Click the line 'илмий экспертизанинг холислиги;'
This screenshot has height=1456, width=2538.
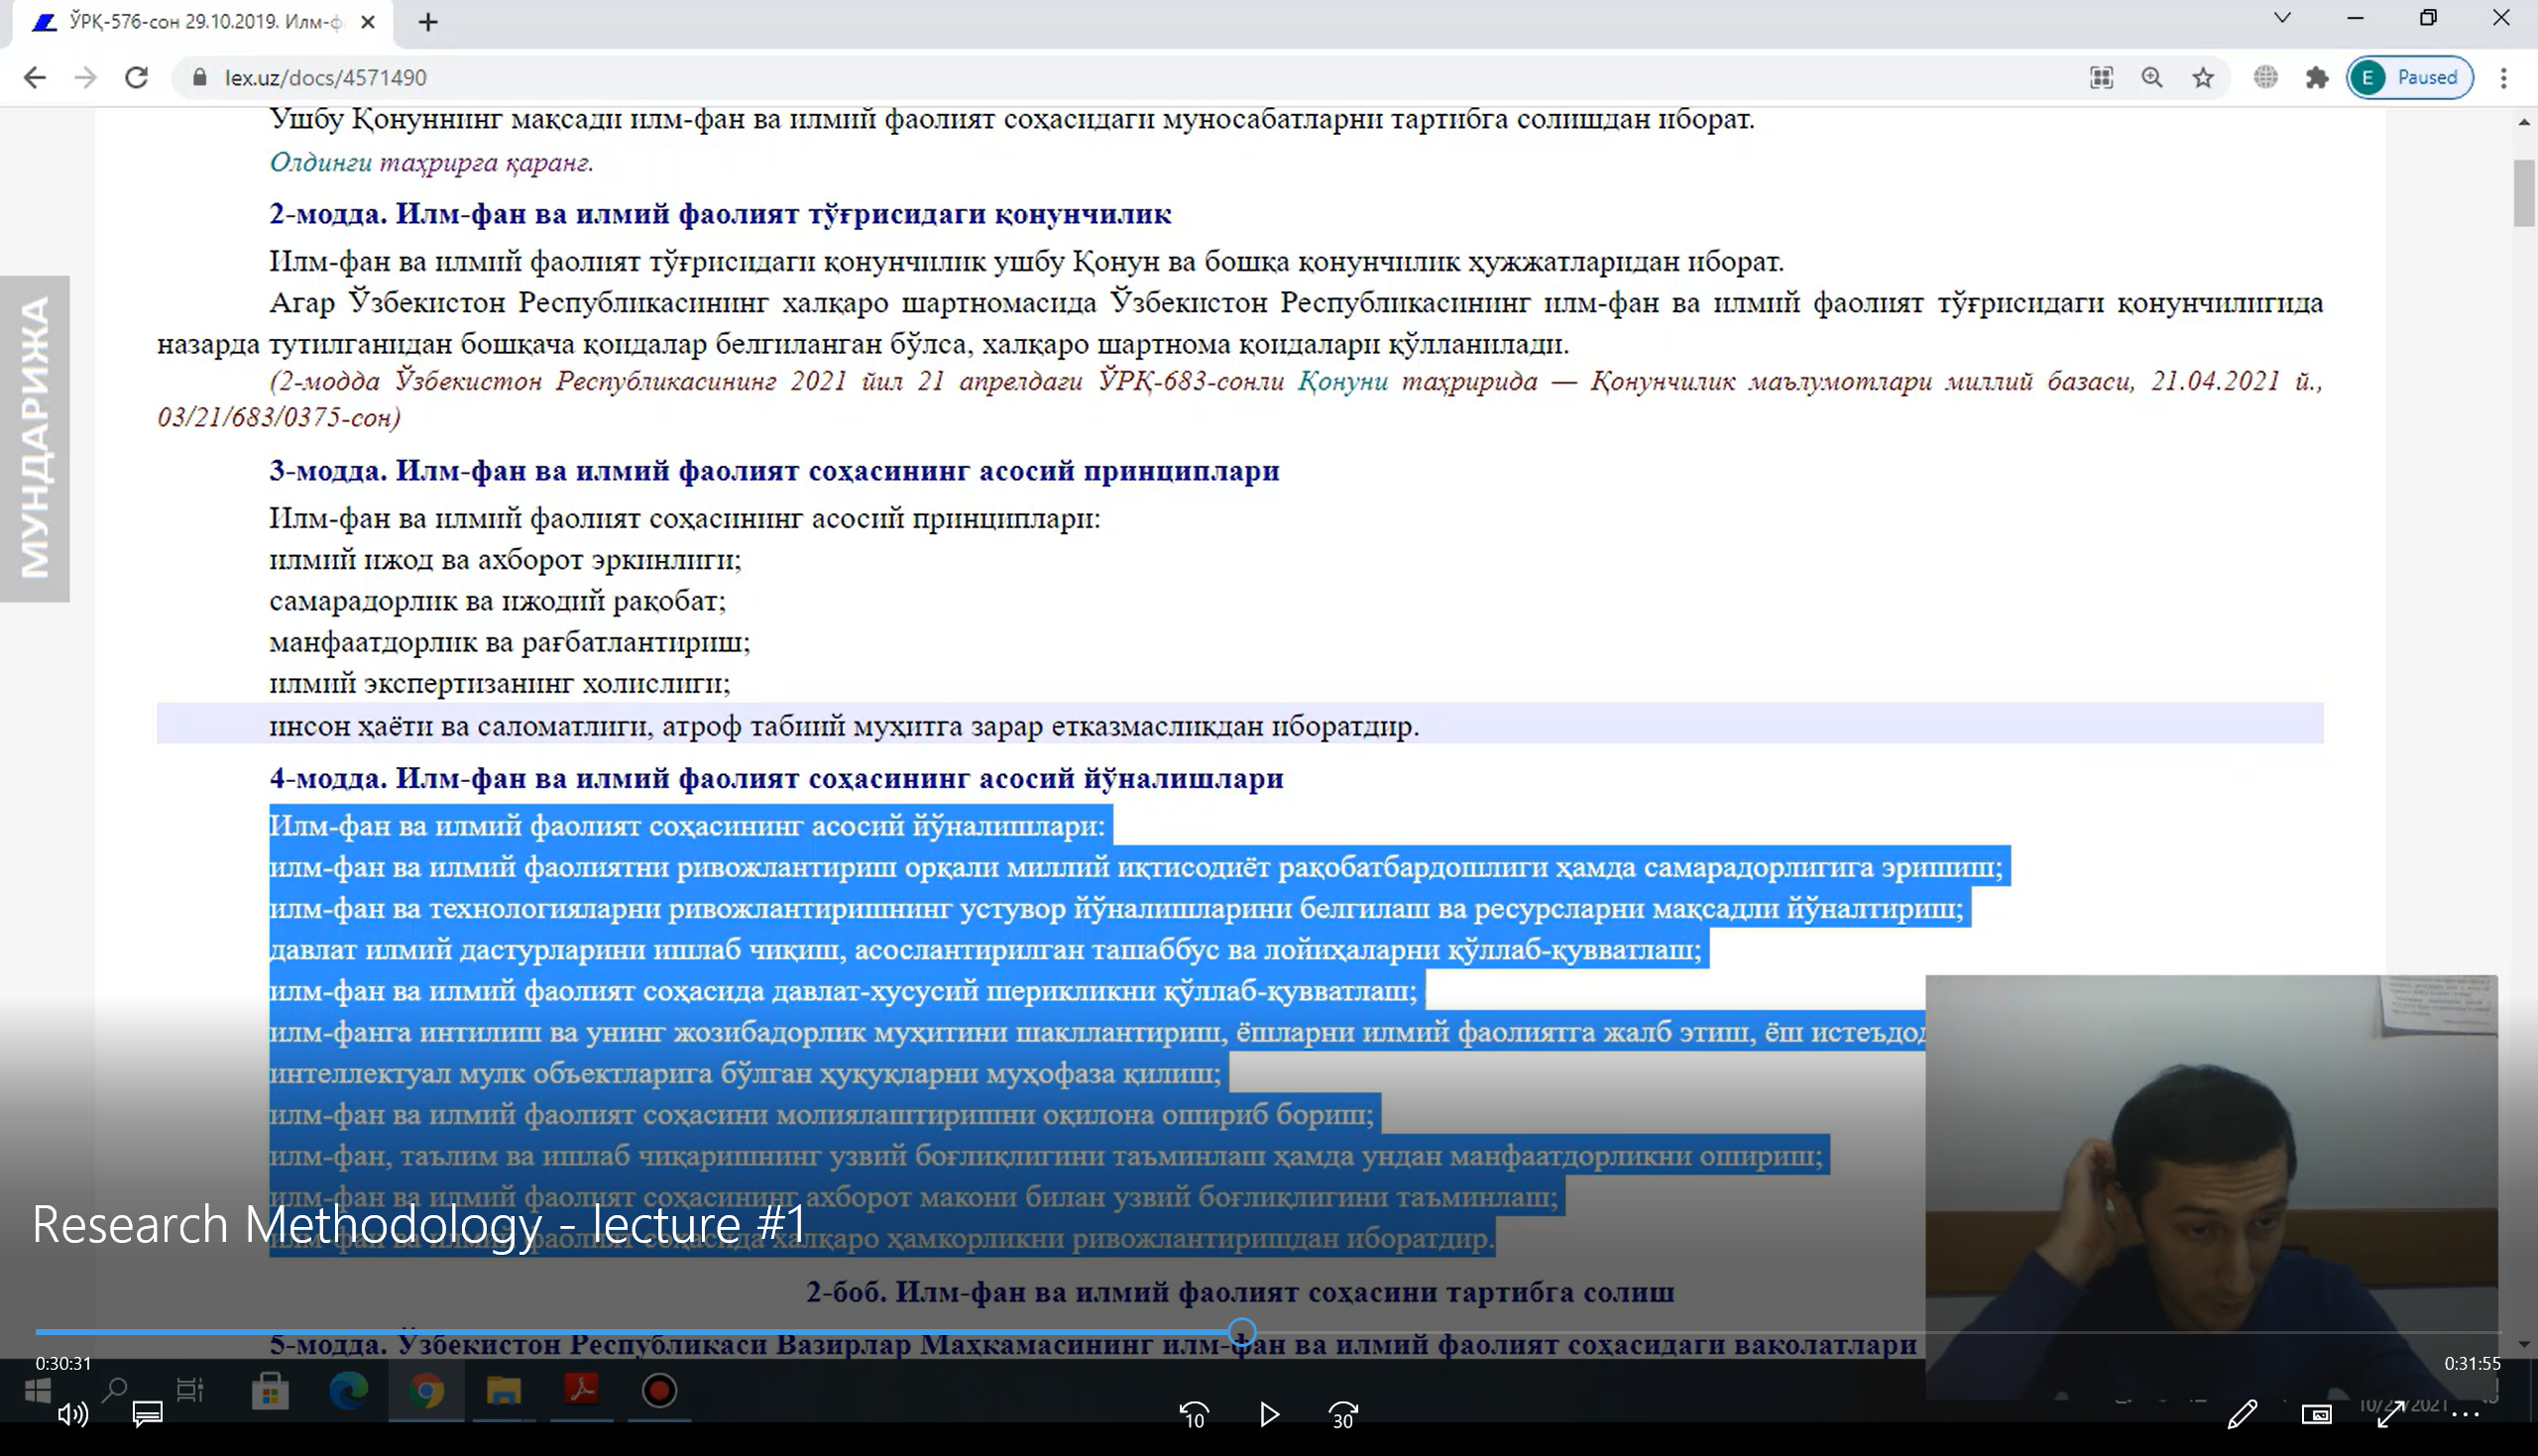click(499, 684)
